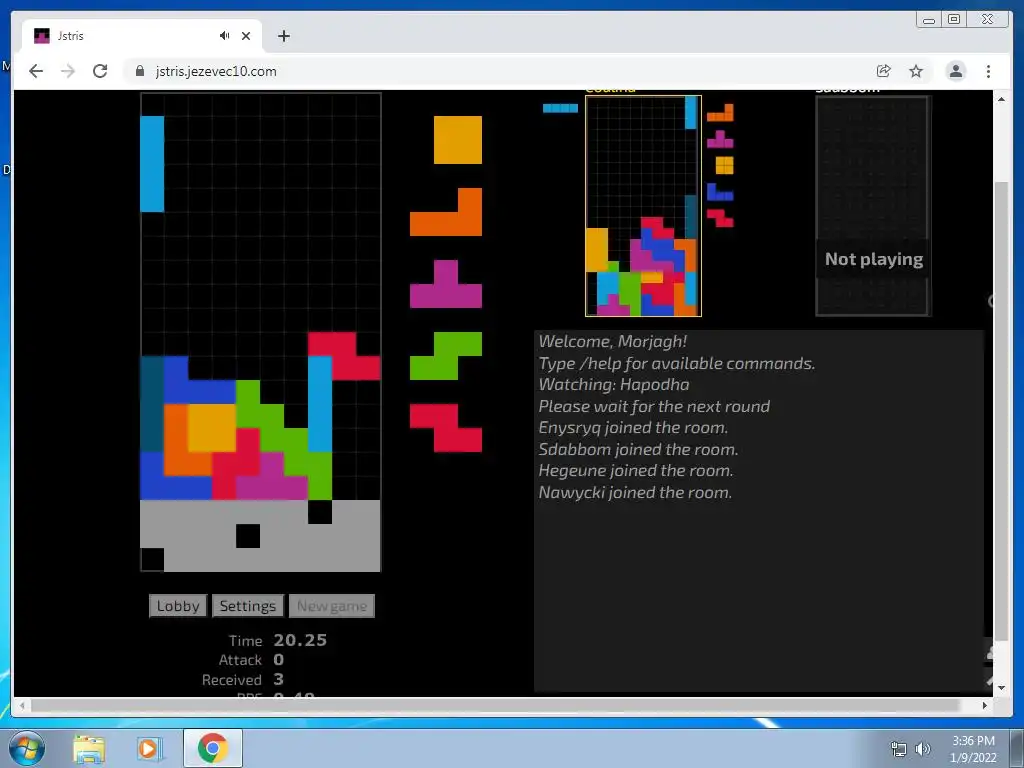Reload the Jstris page

(100, 71)
